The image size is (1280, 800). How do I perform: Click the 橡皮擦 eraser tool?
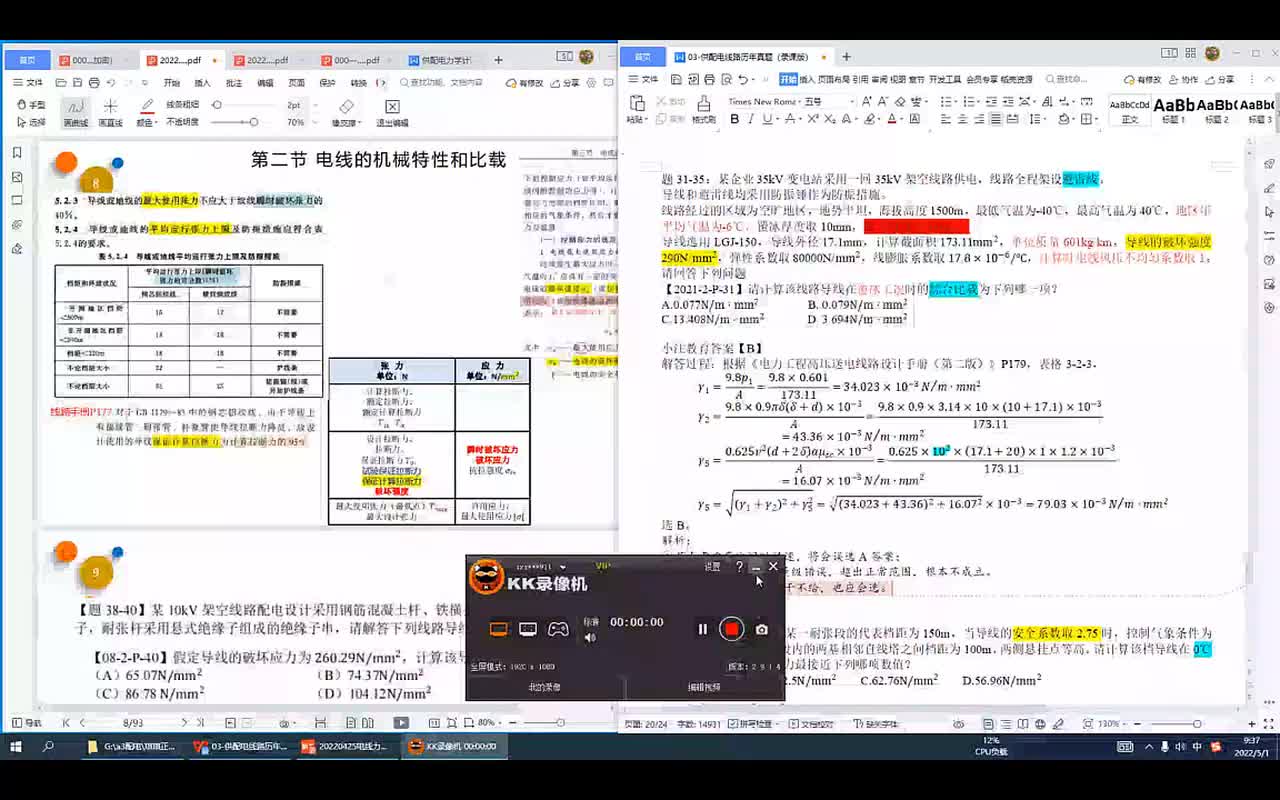(346, 111)
